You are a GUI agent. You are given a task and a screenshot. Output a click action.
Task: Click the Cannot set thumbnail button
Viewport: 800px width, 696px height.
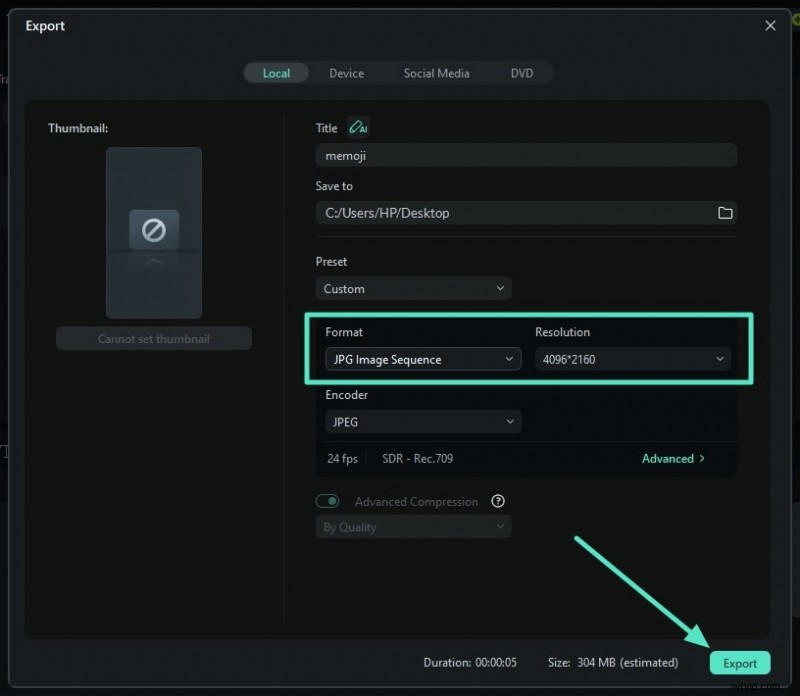click(153, 338)
